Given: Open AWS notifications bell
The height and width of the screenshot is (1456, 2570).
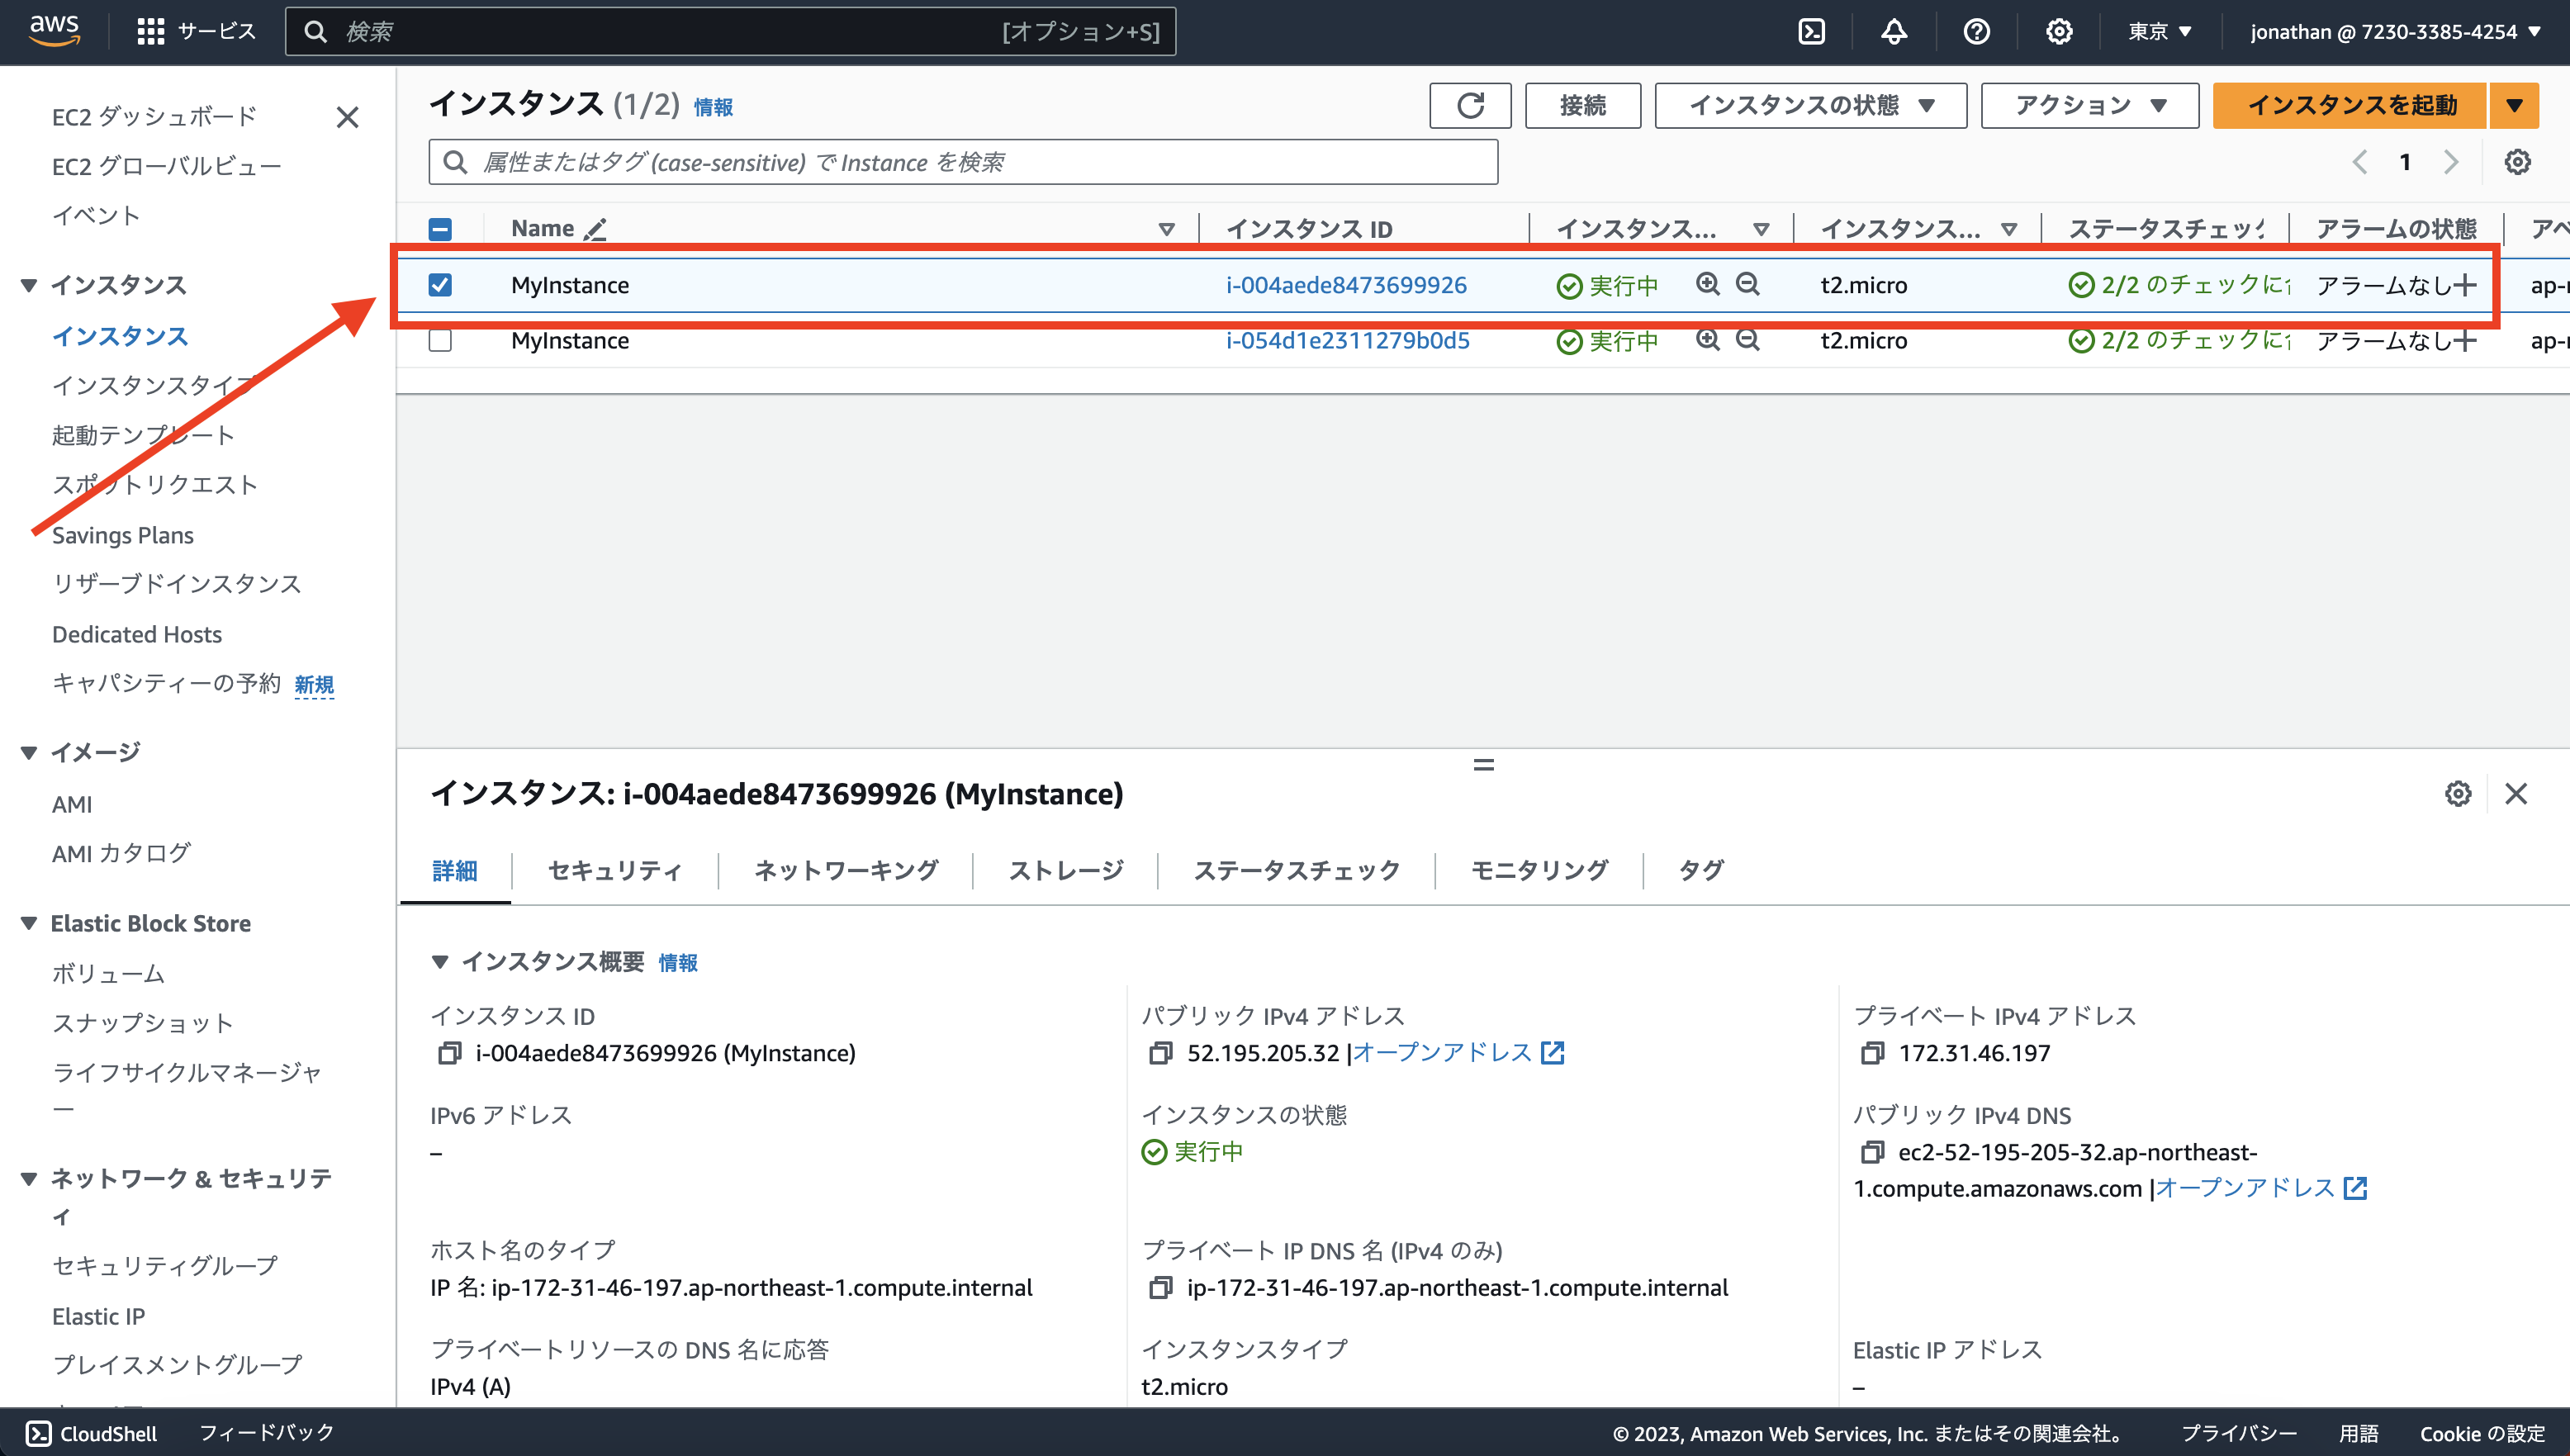Looking at the screenshot, I should tap(1893, 31).
